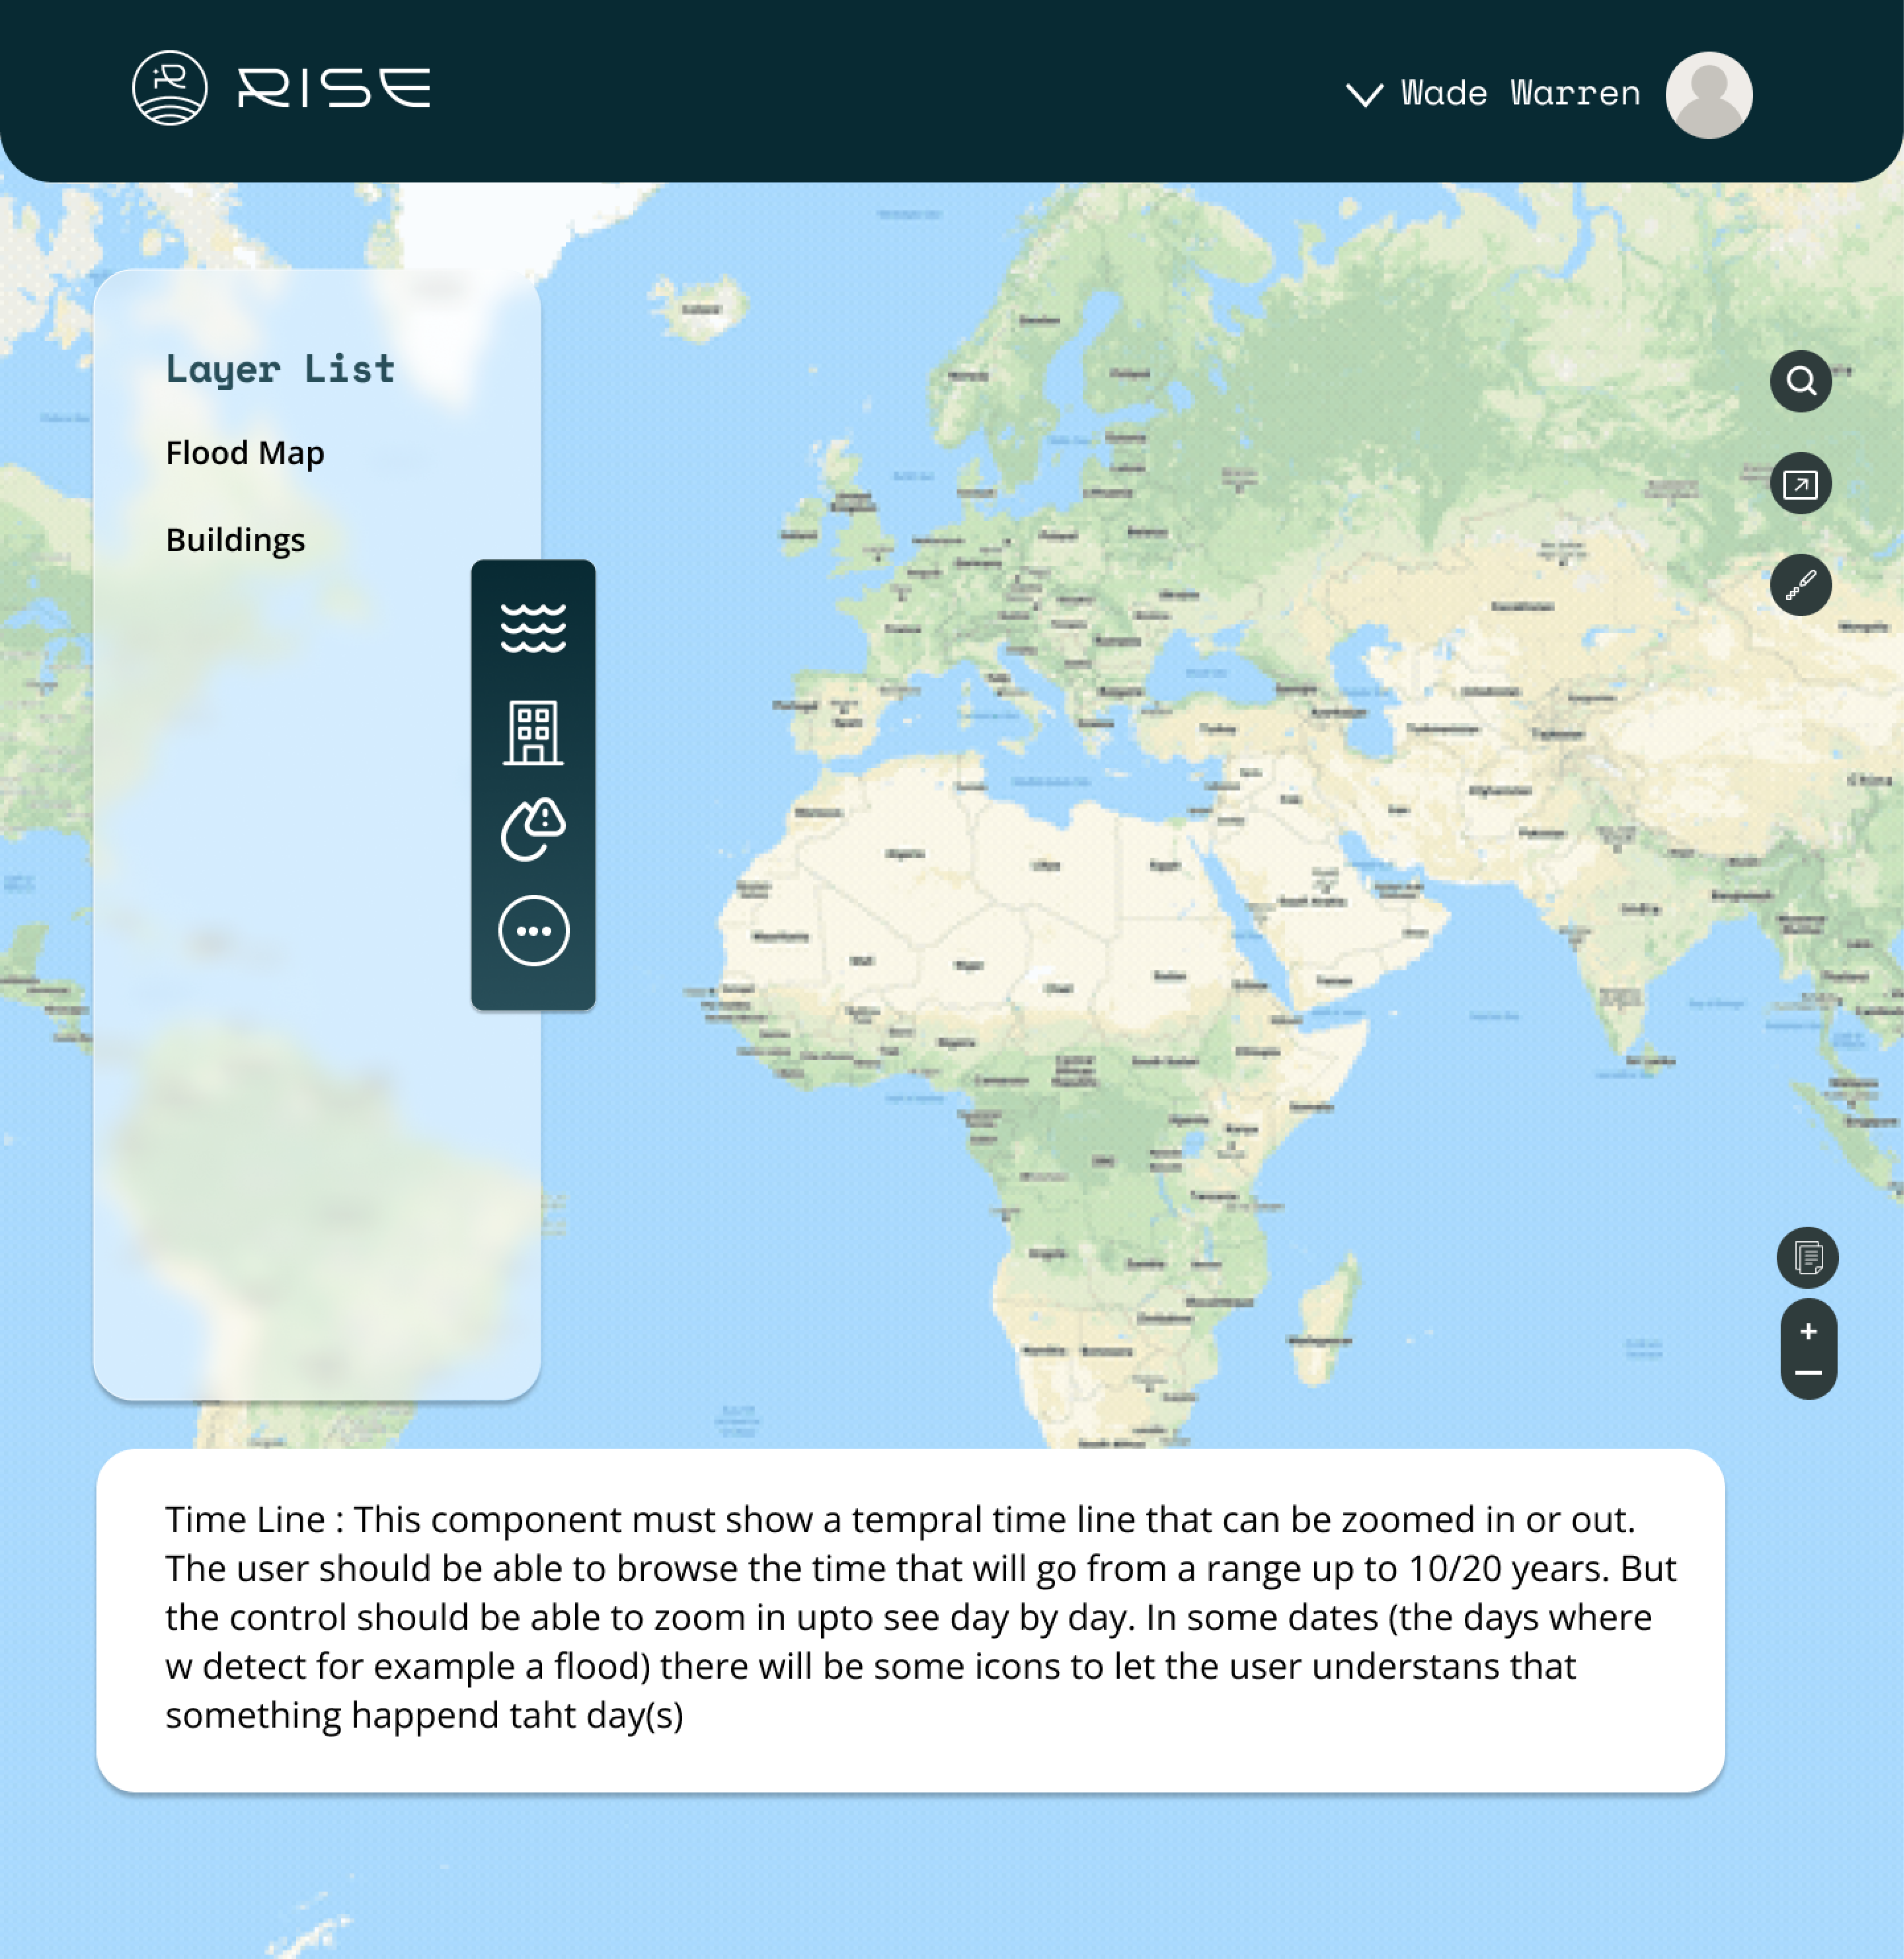
Task: Click the RISE circular logo icon
Action: coord(170,88)
